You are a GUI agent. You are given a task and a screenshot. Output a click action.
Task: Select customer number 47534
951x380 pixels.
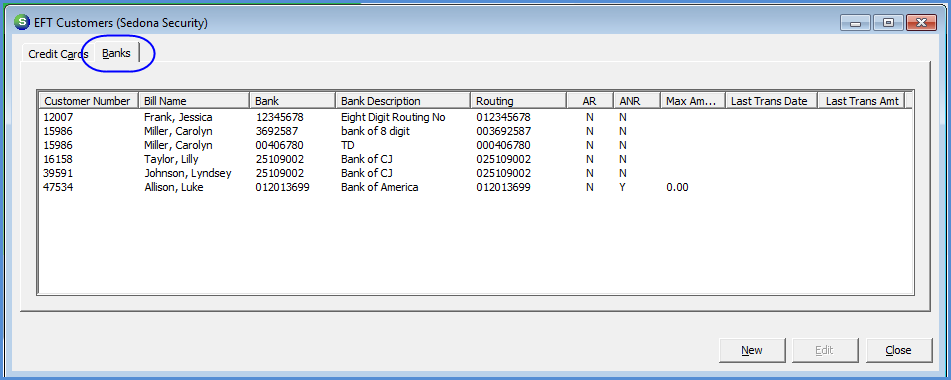pyautogui.click(x=58, y=187)
